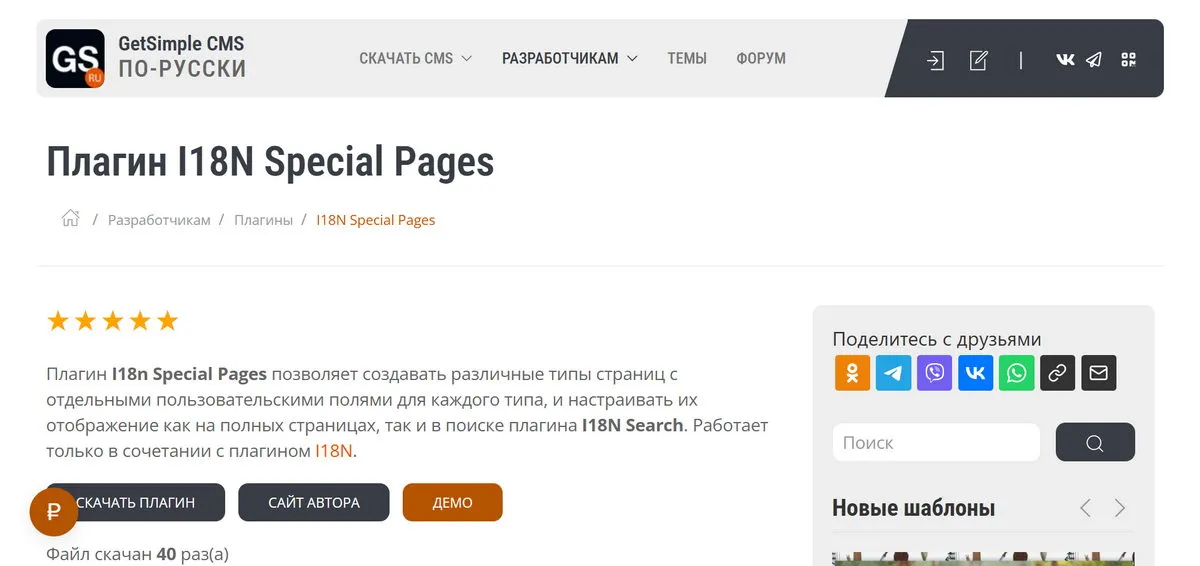Rate the plugin one star
Screen dimensions: 1200x566
58,321
